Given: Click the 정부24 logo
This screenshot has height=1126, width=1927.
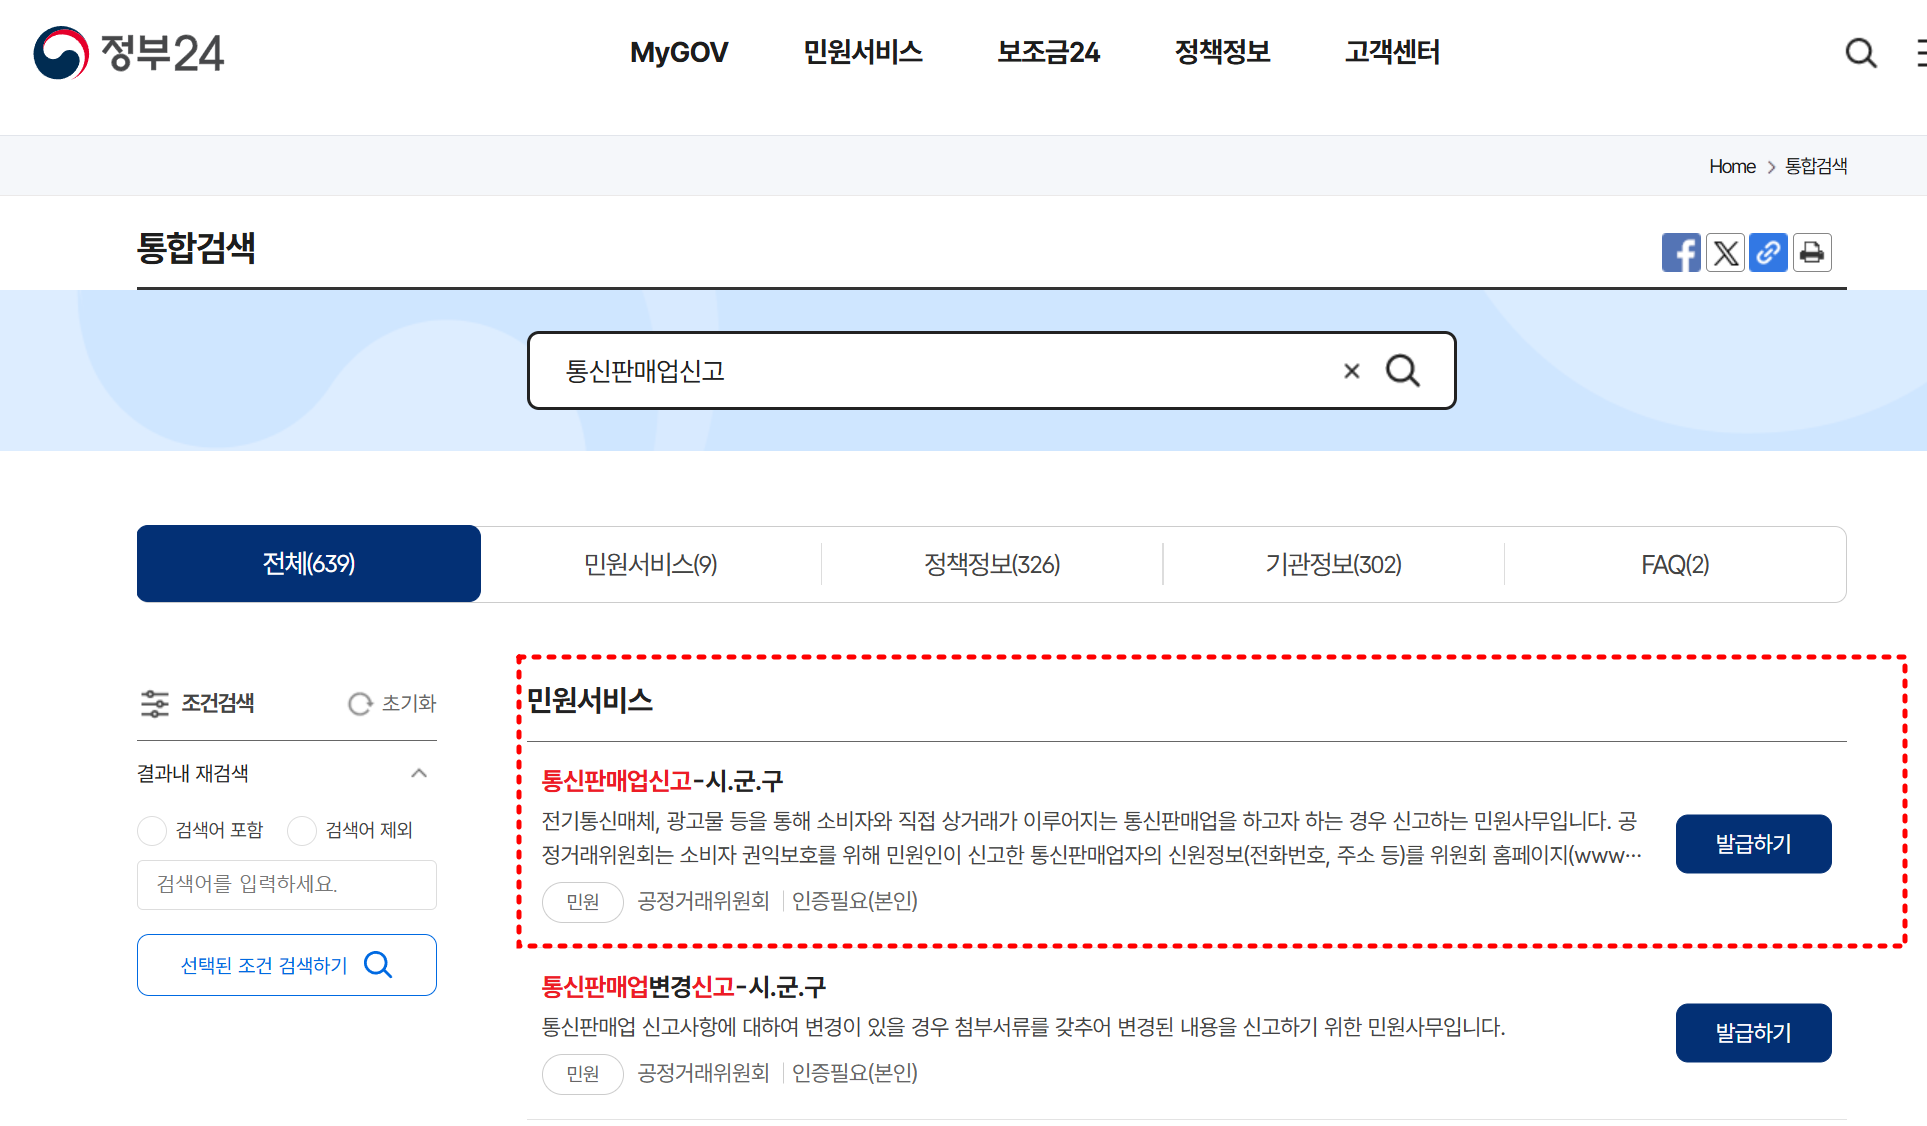Looking at the screenshot, I should (128, 52).
